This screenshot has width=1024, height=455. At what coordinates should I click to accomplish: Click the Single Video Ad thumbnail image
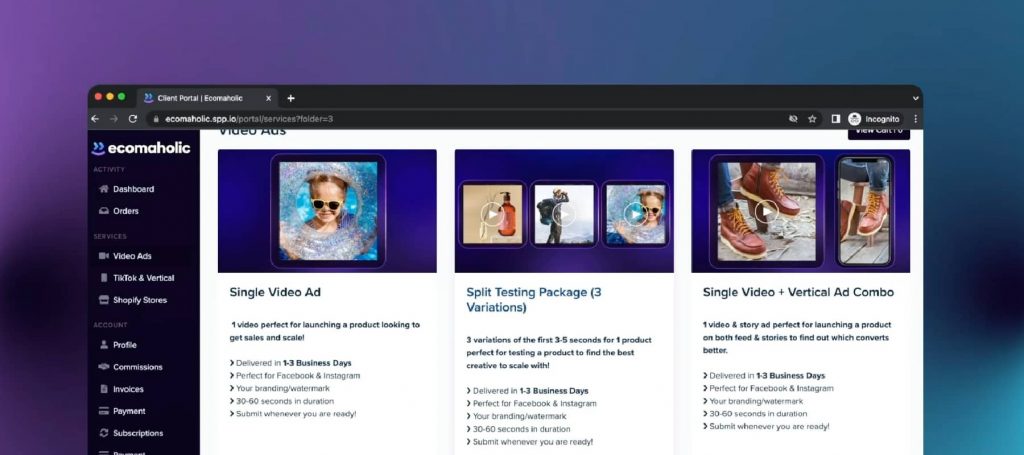point(327,211)
